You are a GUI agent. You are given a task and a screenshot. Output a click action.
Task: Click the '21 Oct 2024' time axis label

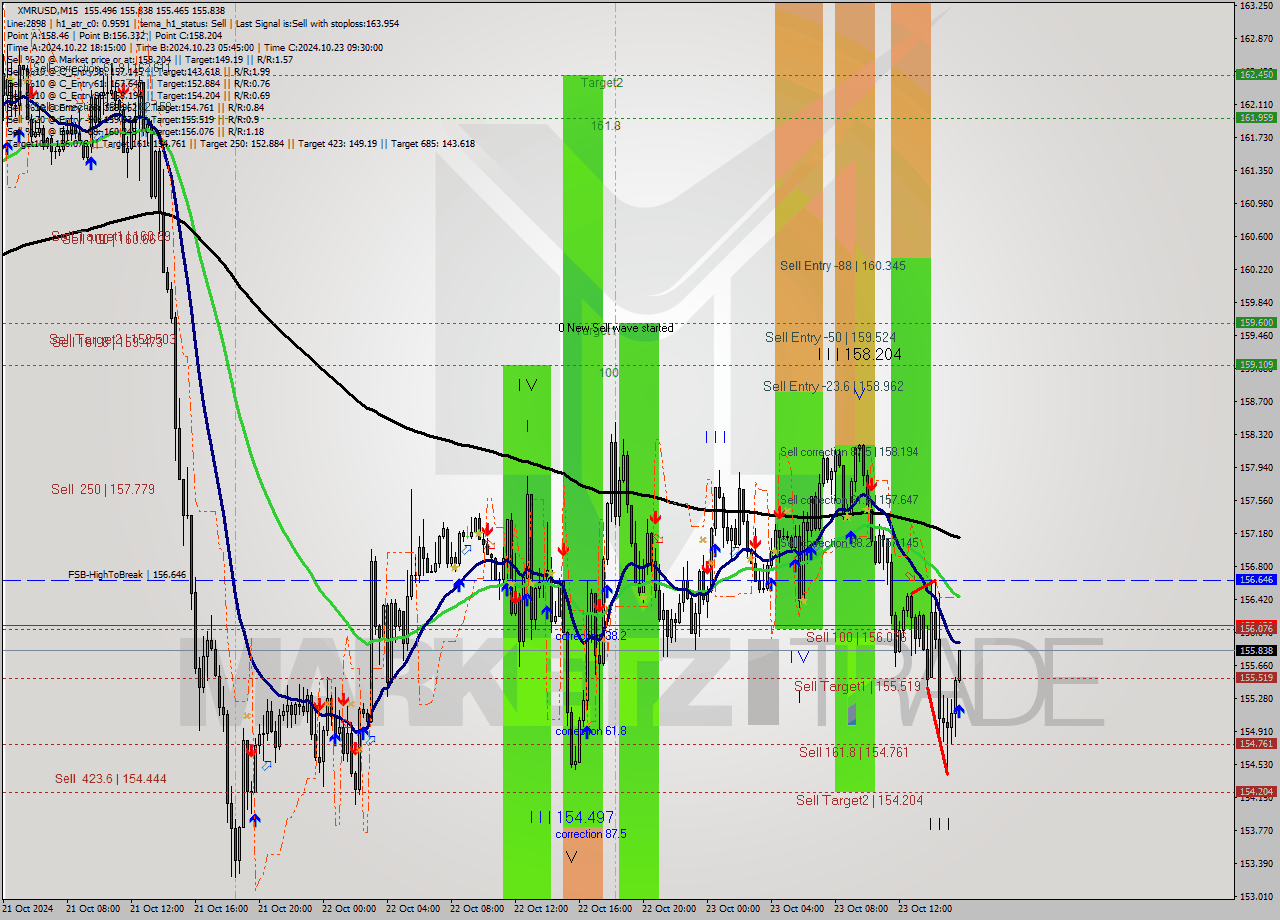(x=28, y=909)
